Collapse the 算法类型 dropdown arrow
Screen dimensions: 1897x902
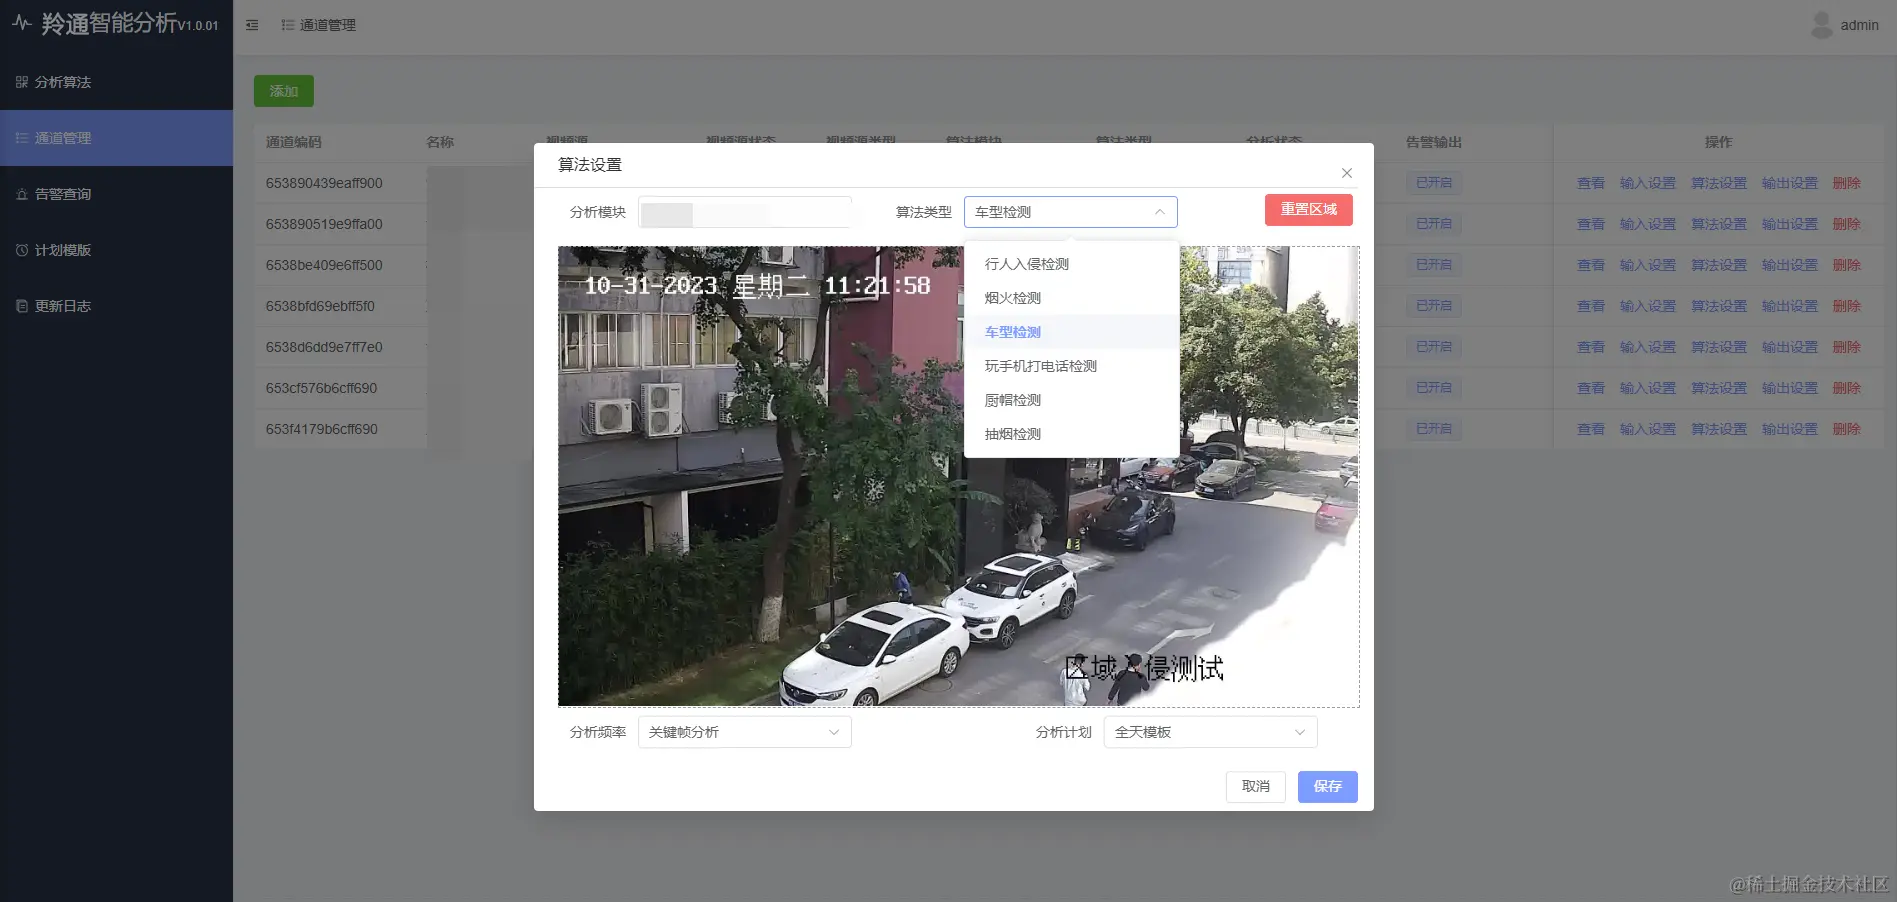click(1159, 211)
